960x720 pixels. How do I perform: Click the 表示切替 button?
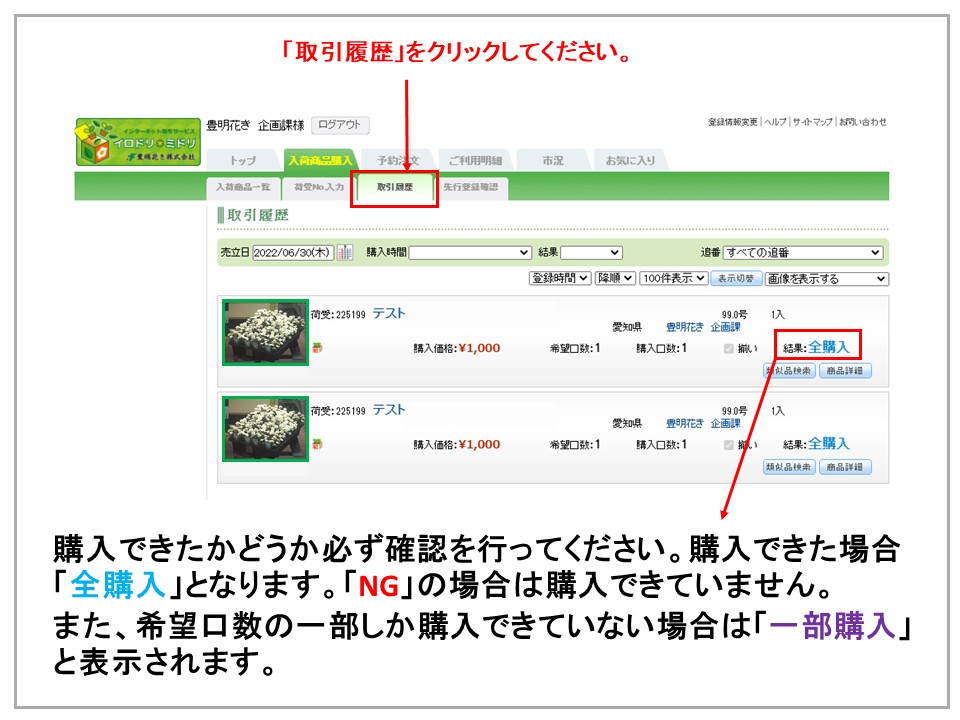tap(736, 278)
